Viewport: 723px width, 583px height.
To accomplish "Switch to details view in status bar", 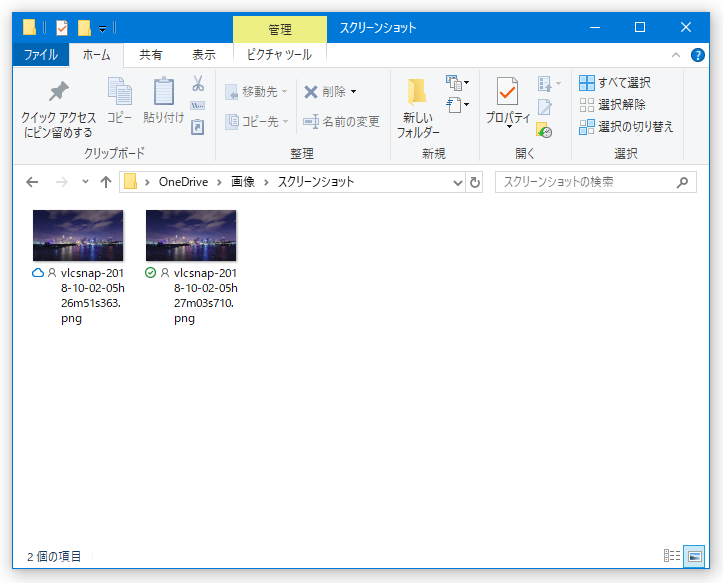I will coord(672,555).
